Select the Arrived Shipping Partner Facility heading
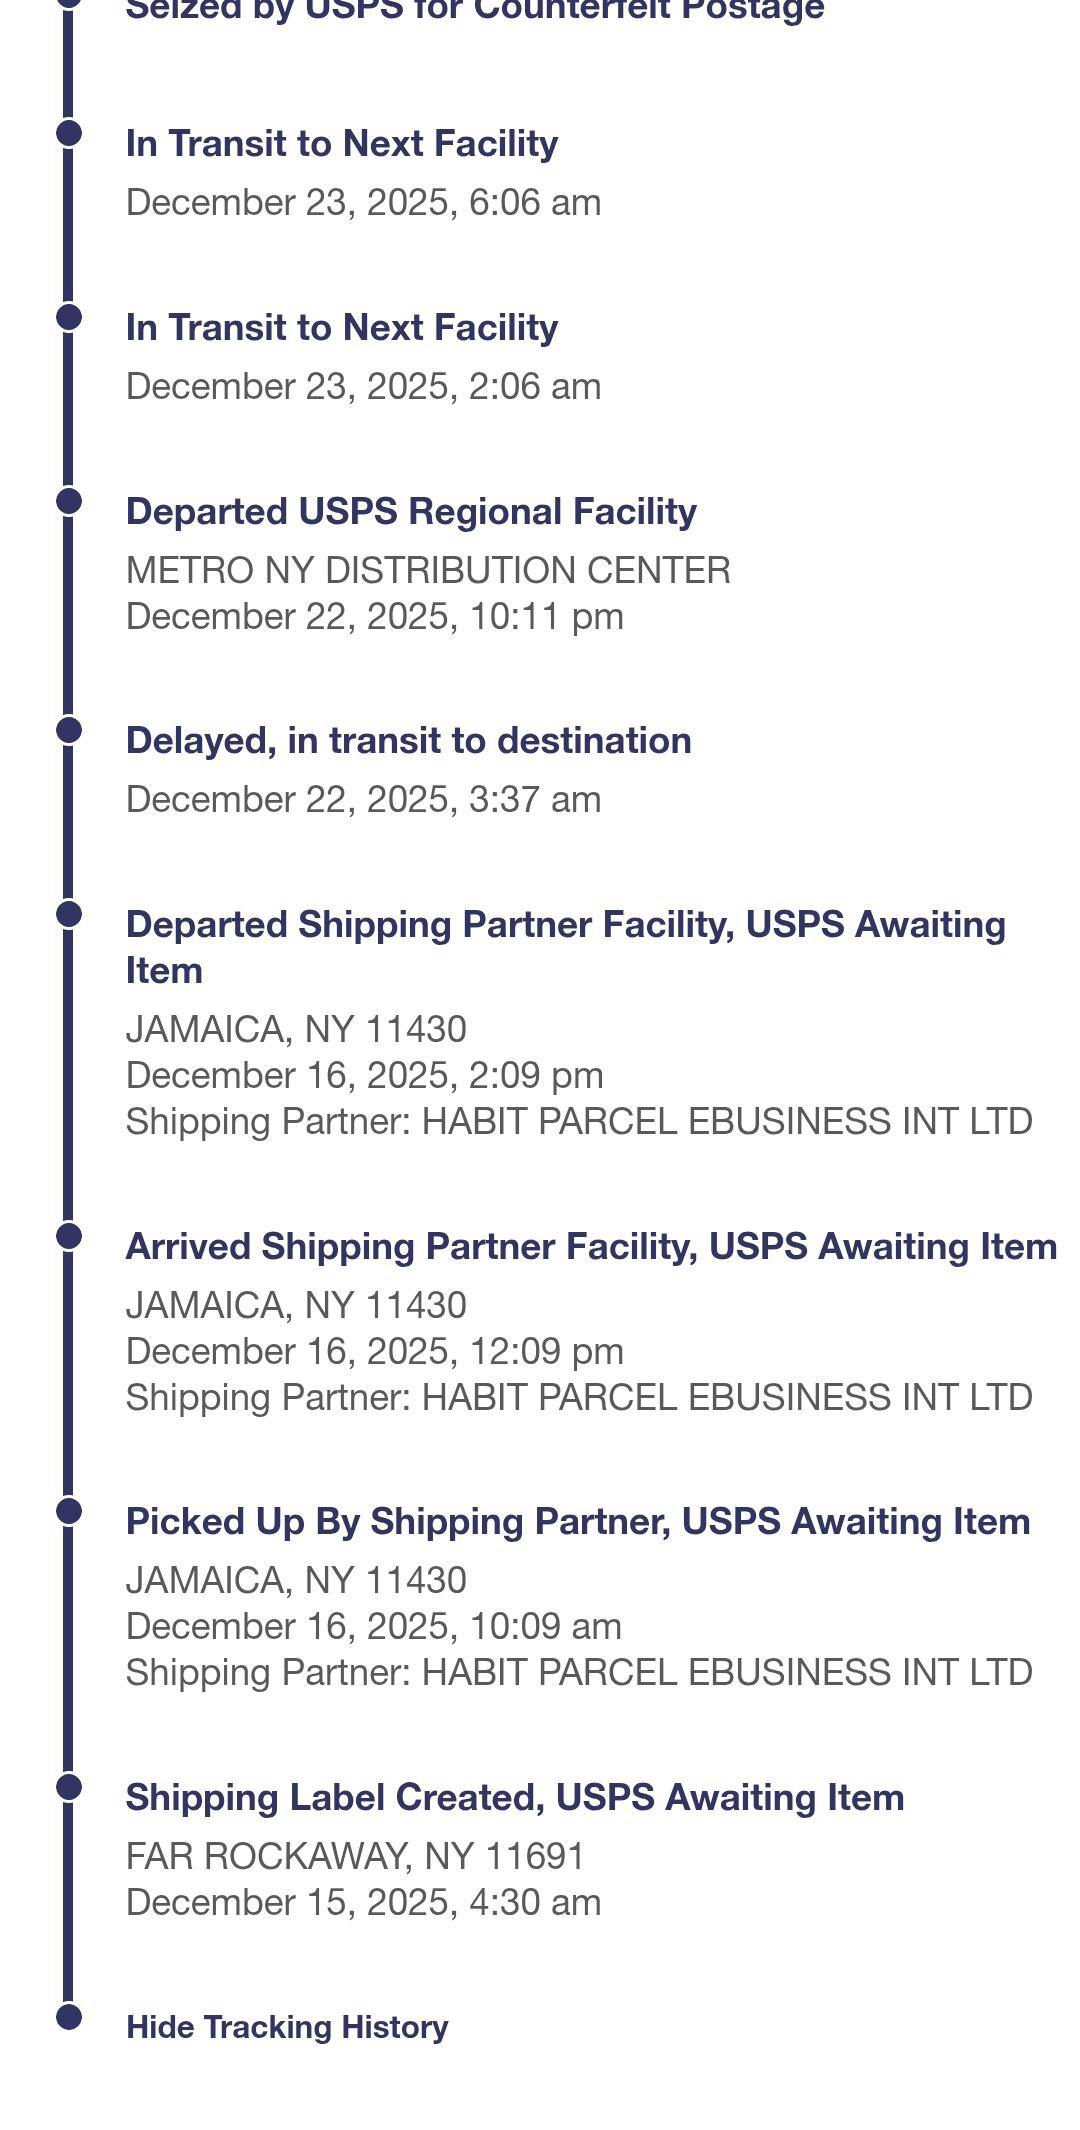 tap(590, 1246)
